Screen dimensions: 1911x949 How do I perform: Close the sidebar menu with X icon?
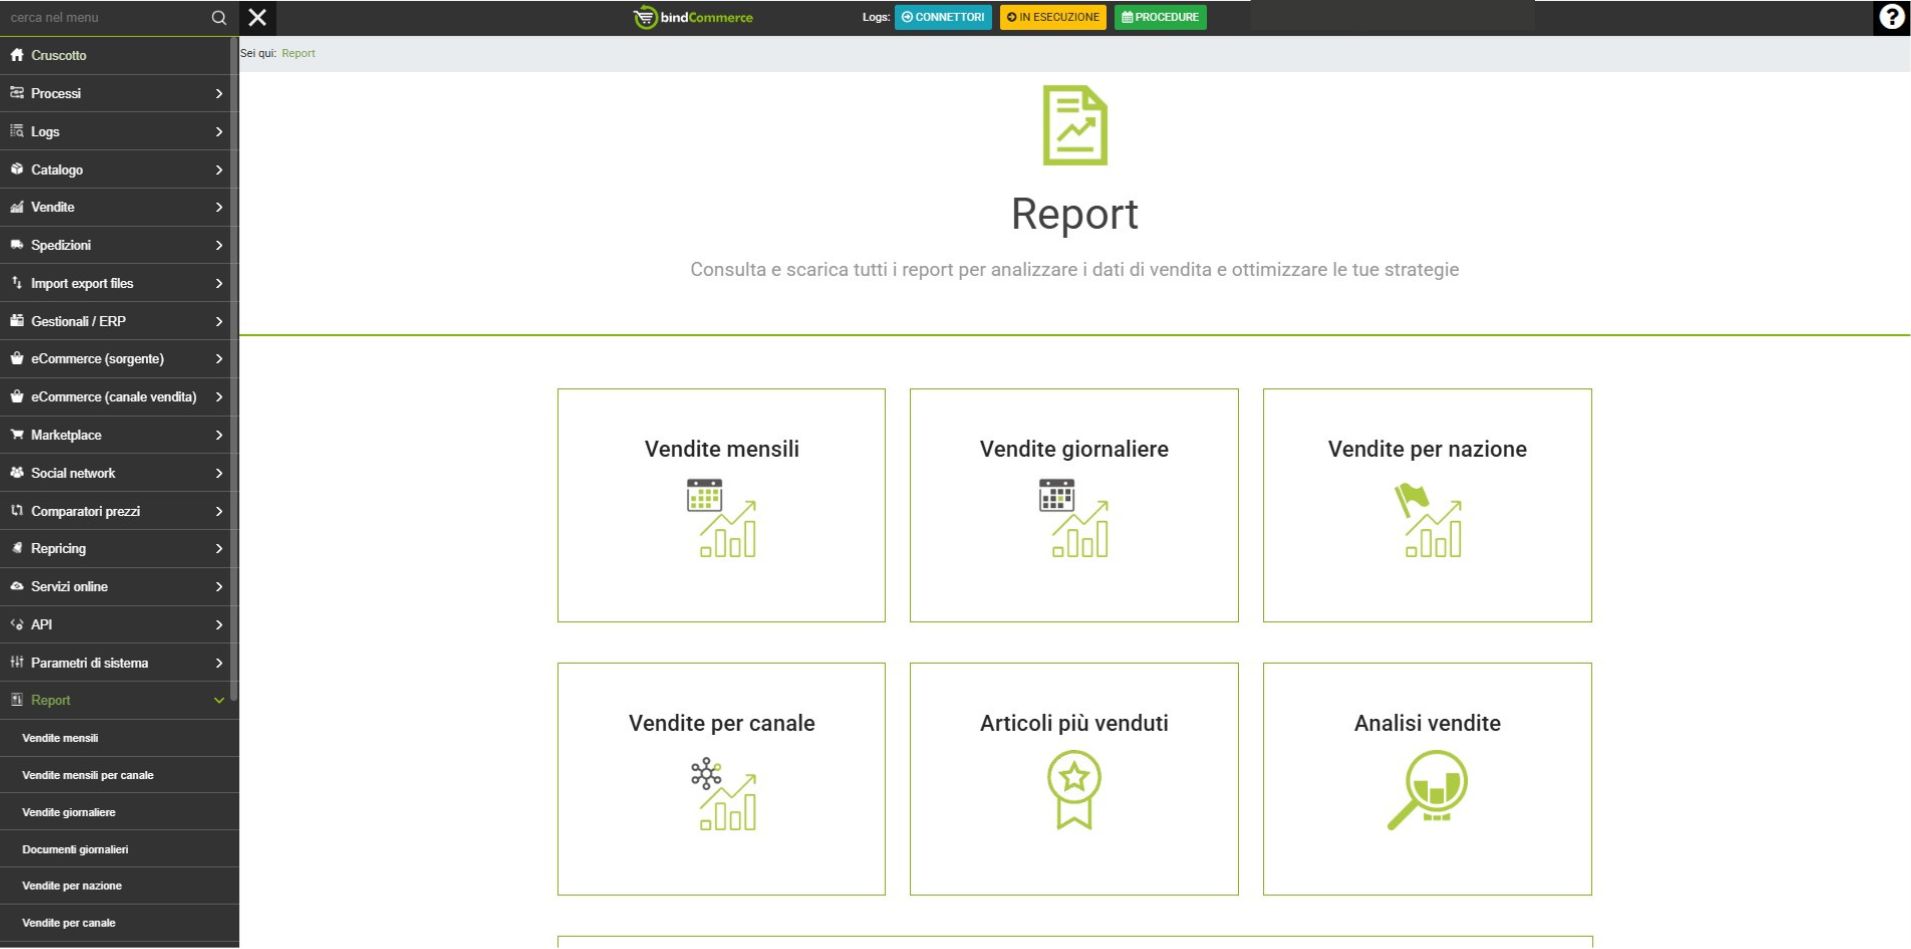point(257,17)
